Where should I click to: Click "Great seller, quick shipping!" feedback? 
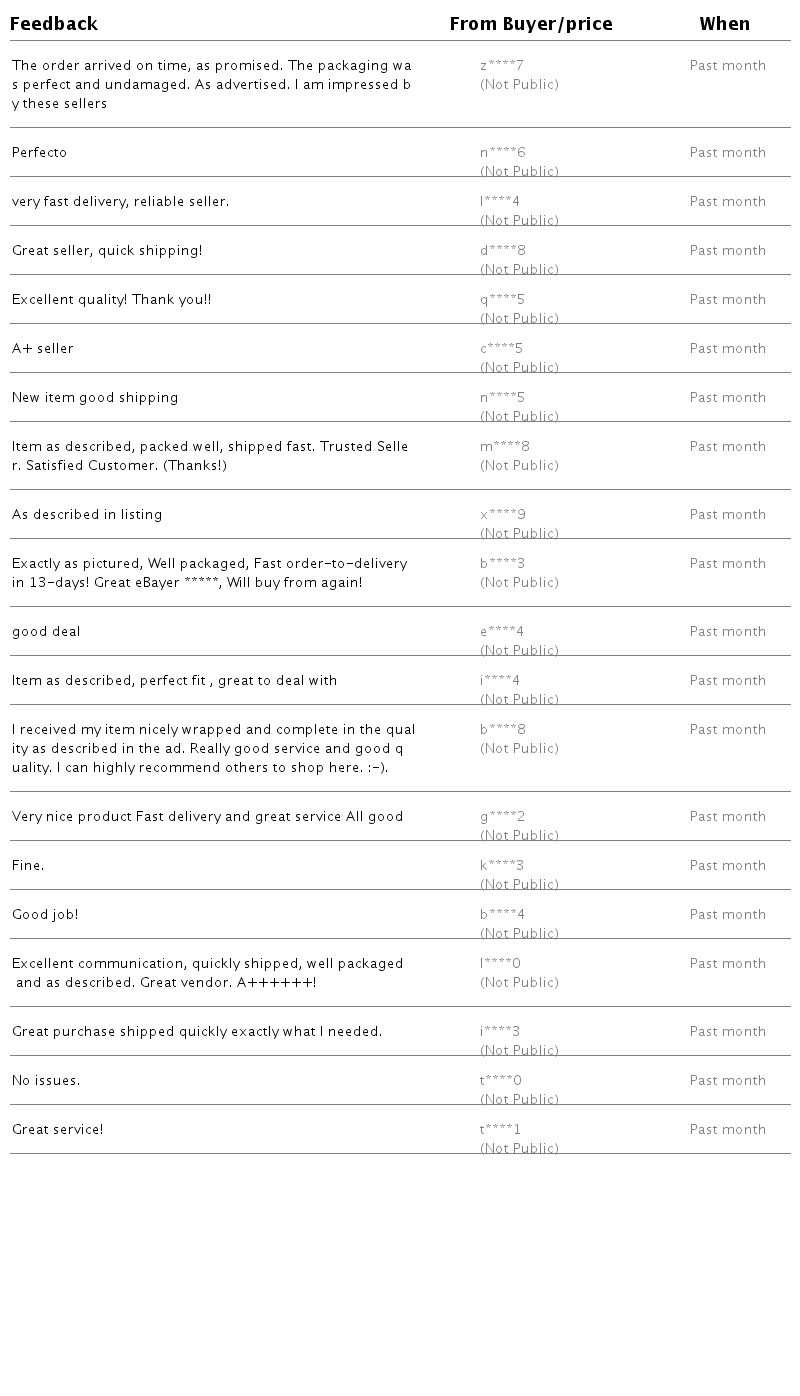point(107,251)
